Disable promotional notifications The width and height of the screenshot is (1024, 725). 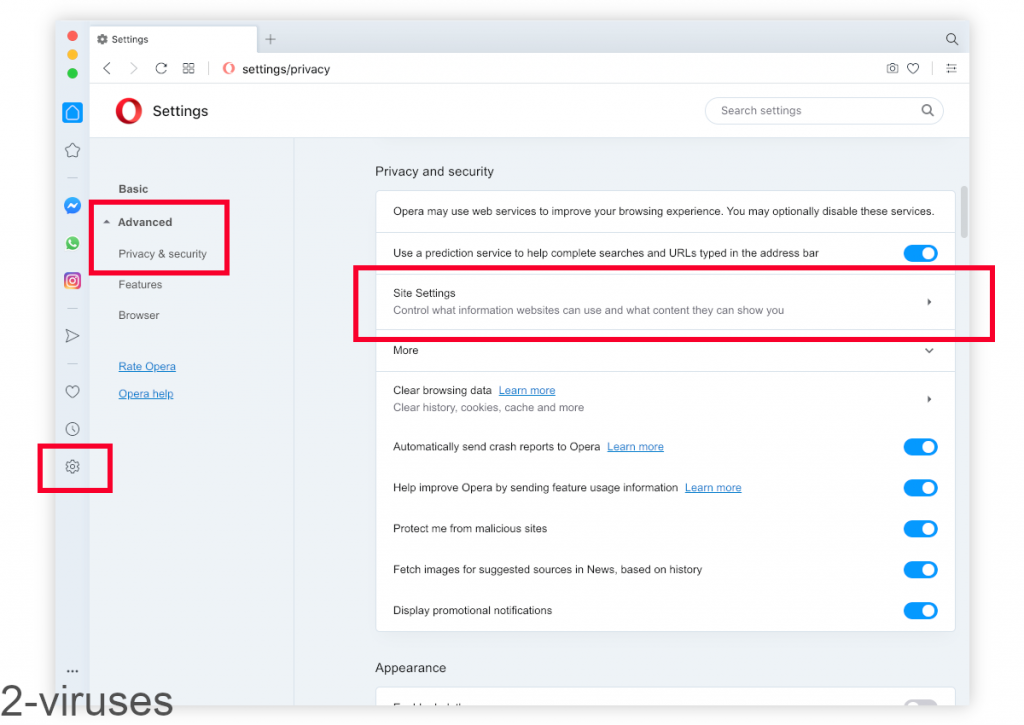(920, 610)
